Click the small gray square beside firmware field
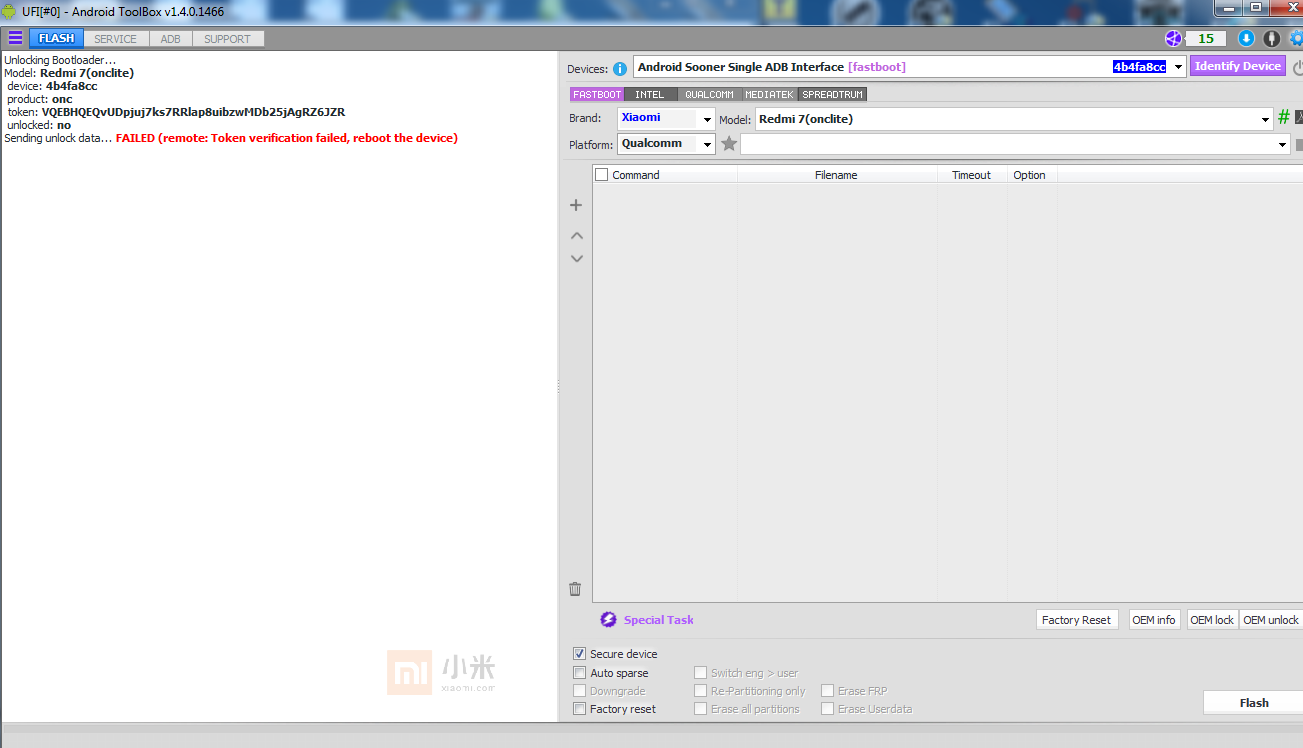The image size is (1303, 748). click(x=1299, y=145)
